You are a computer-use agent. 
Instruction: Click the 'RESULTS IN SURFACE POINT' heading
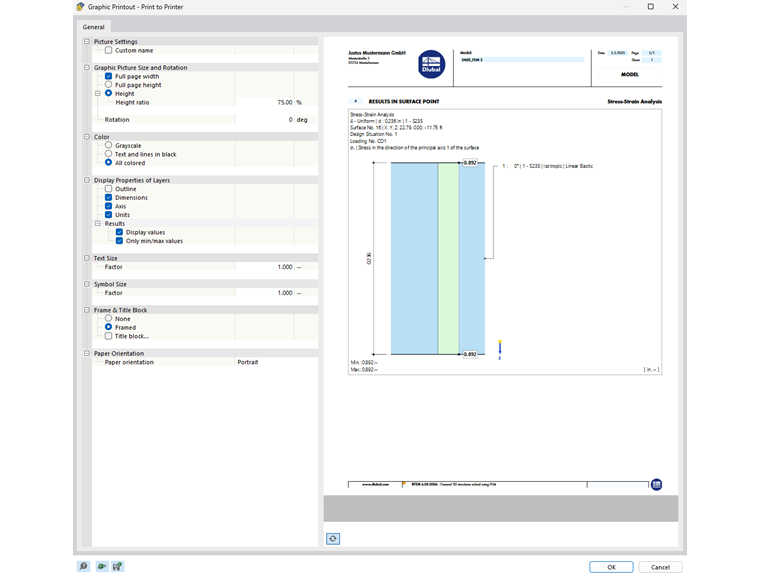[404, 101]
